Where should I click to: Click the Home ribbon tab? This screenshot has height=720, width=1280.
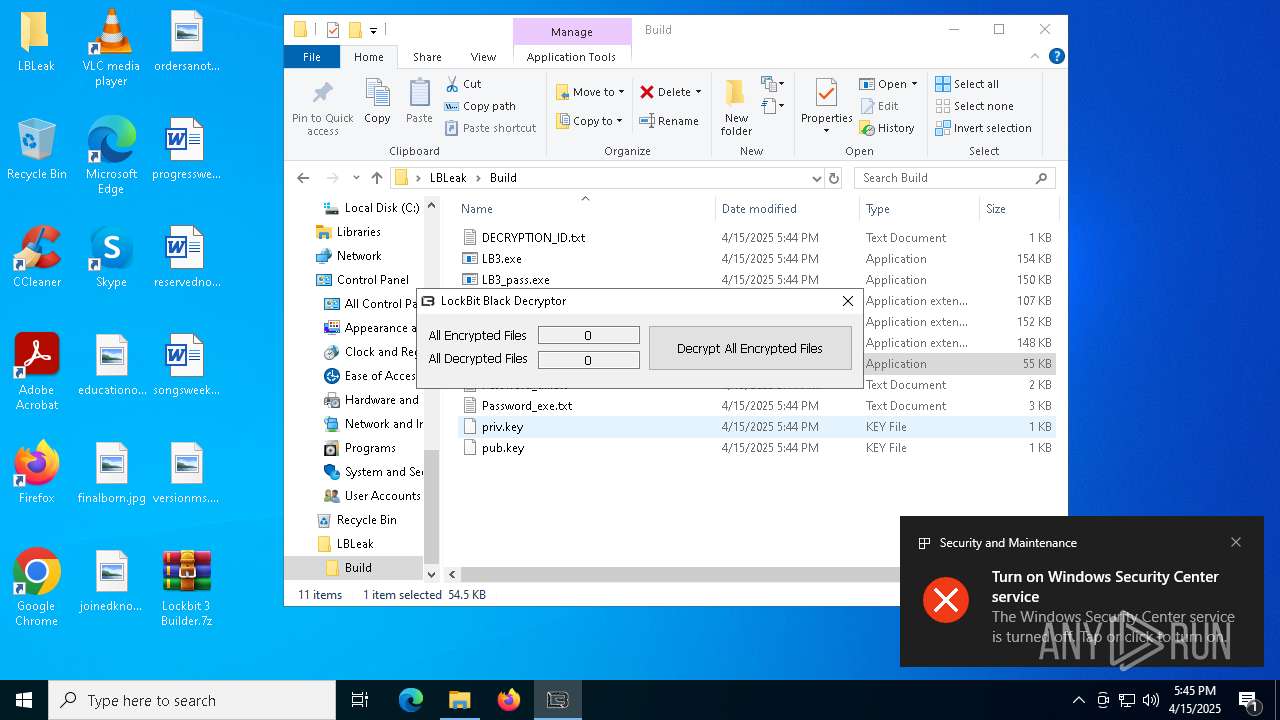(x=368, y=57)
